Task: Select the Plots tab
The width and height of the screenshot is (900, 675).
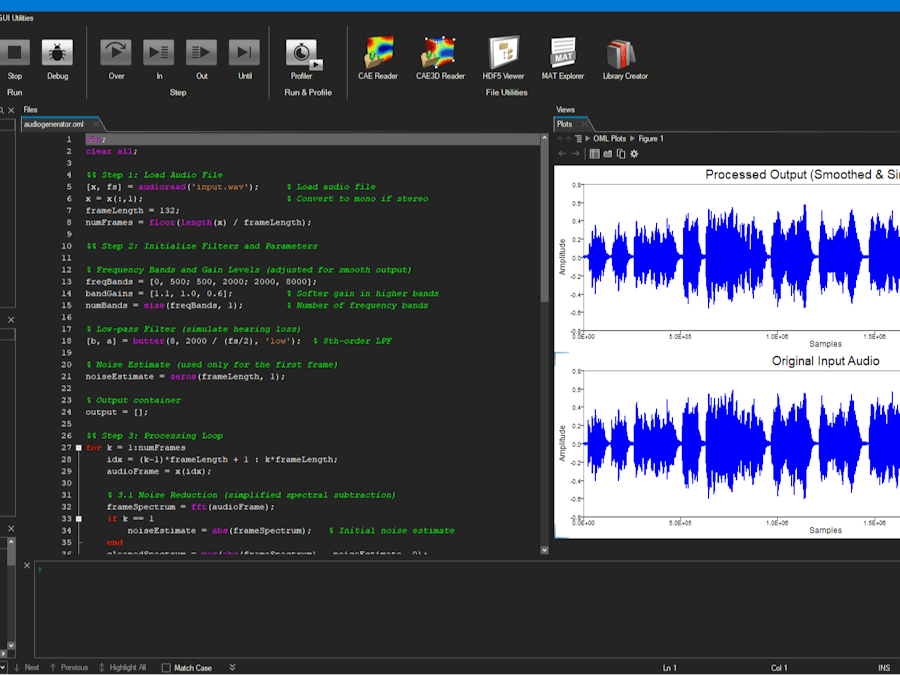Action: coord(564,124)
